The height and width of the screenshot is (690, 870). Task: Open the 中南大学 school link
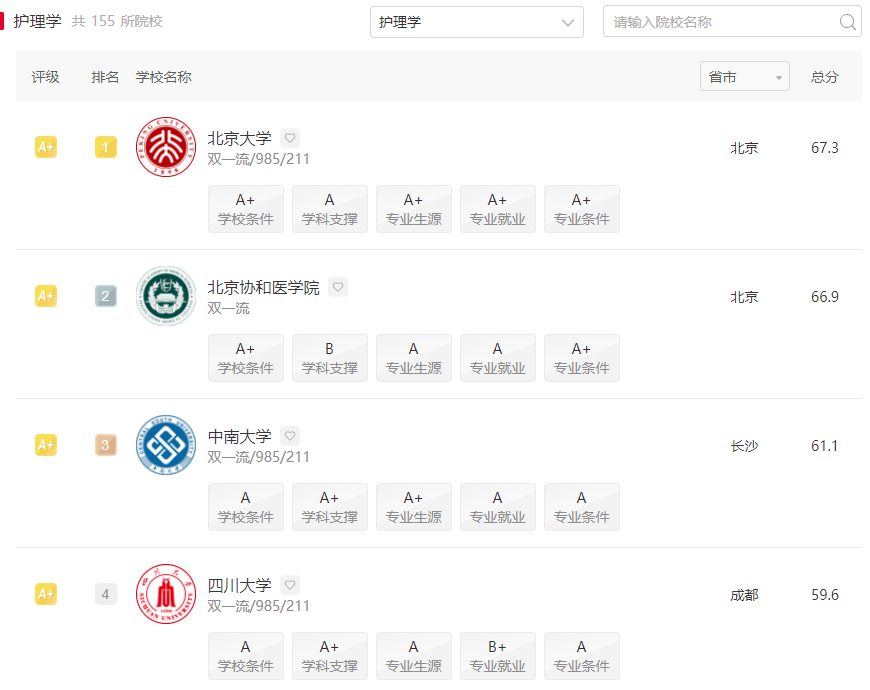[x=239, y=436]
